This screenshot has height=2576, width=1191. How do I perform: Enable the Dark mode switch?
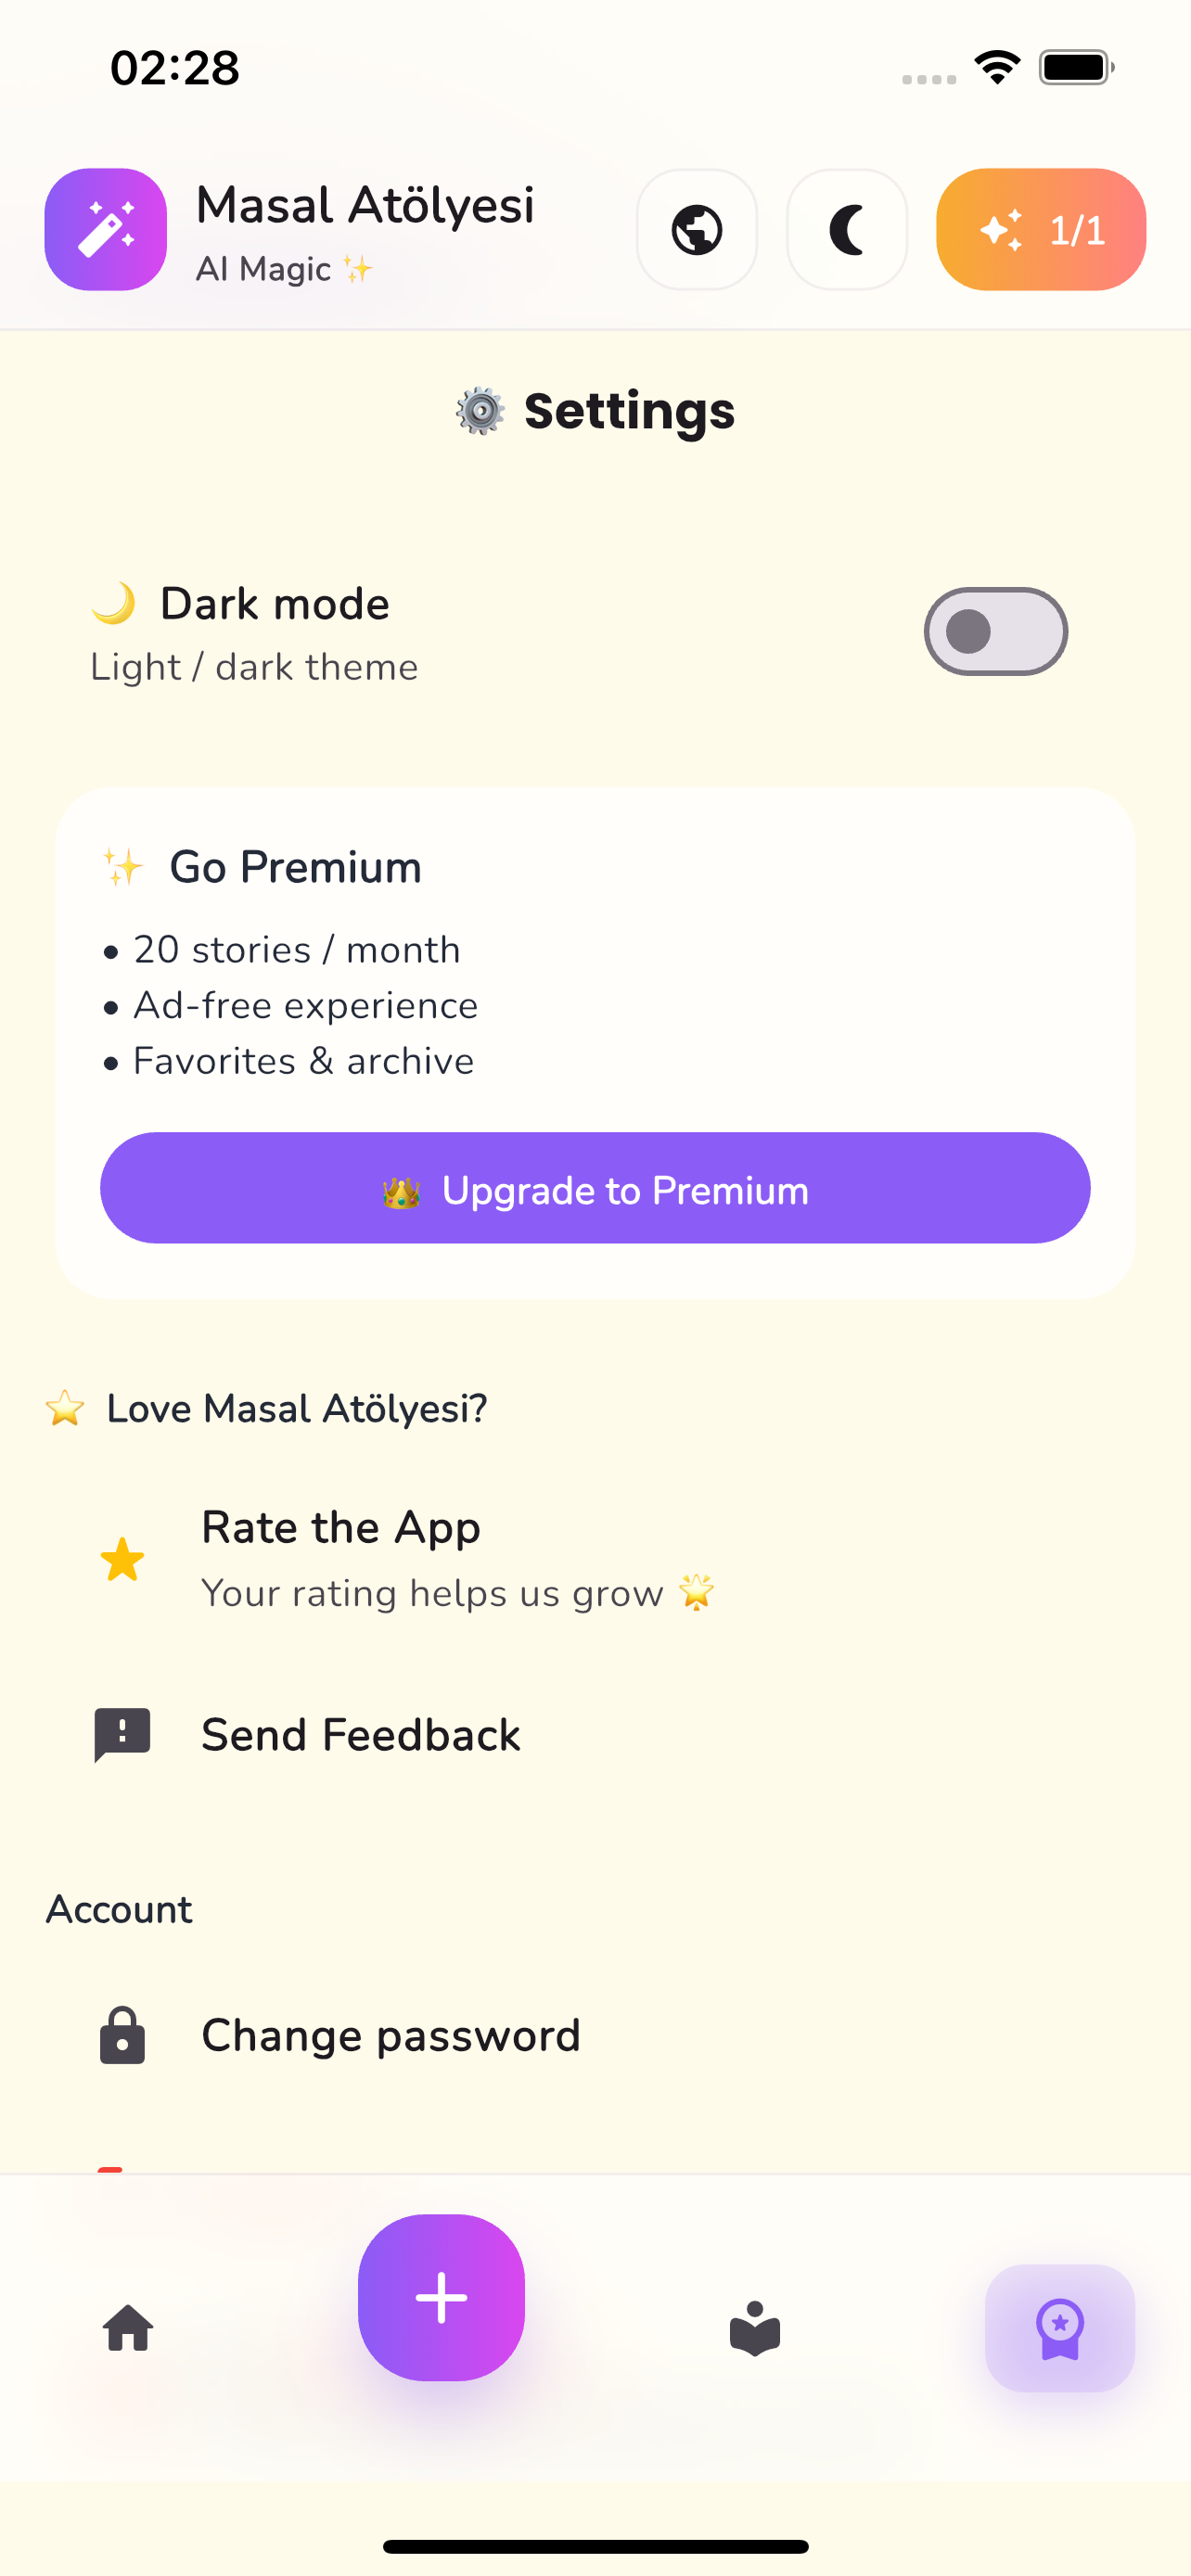[x=996, y=631]
